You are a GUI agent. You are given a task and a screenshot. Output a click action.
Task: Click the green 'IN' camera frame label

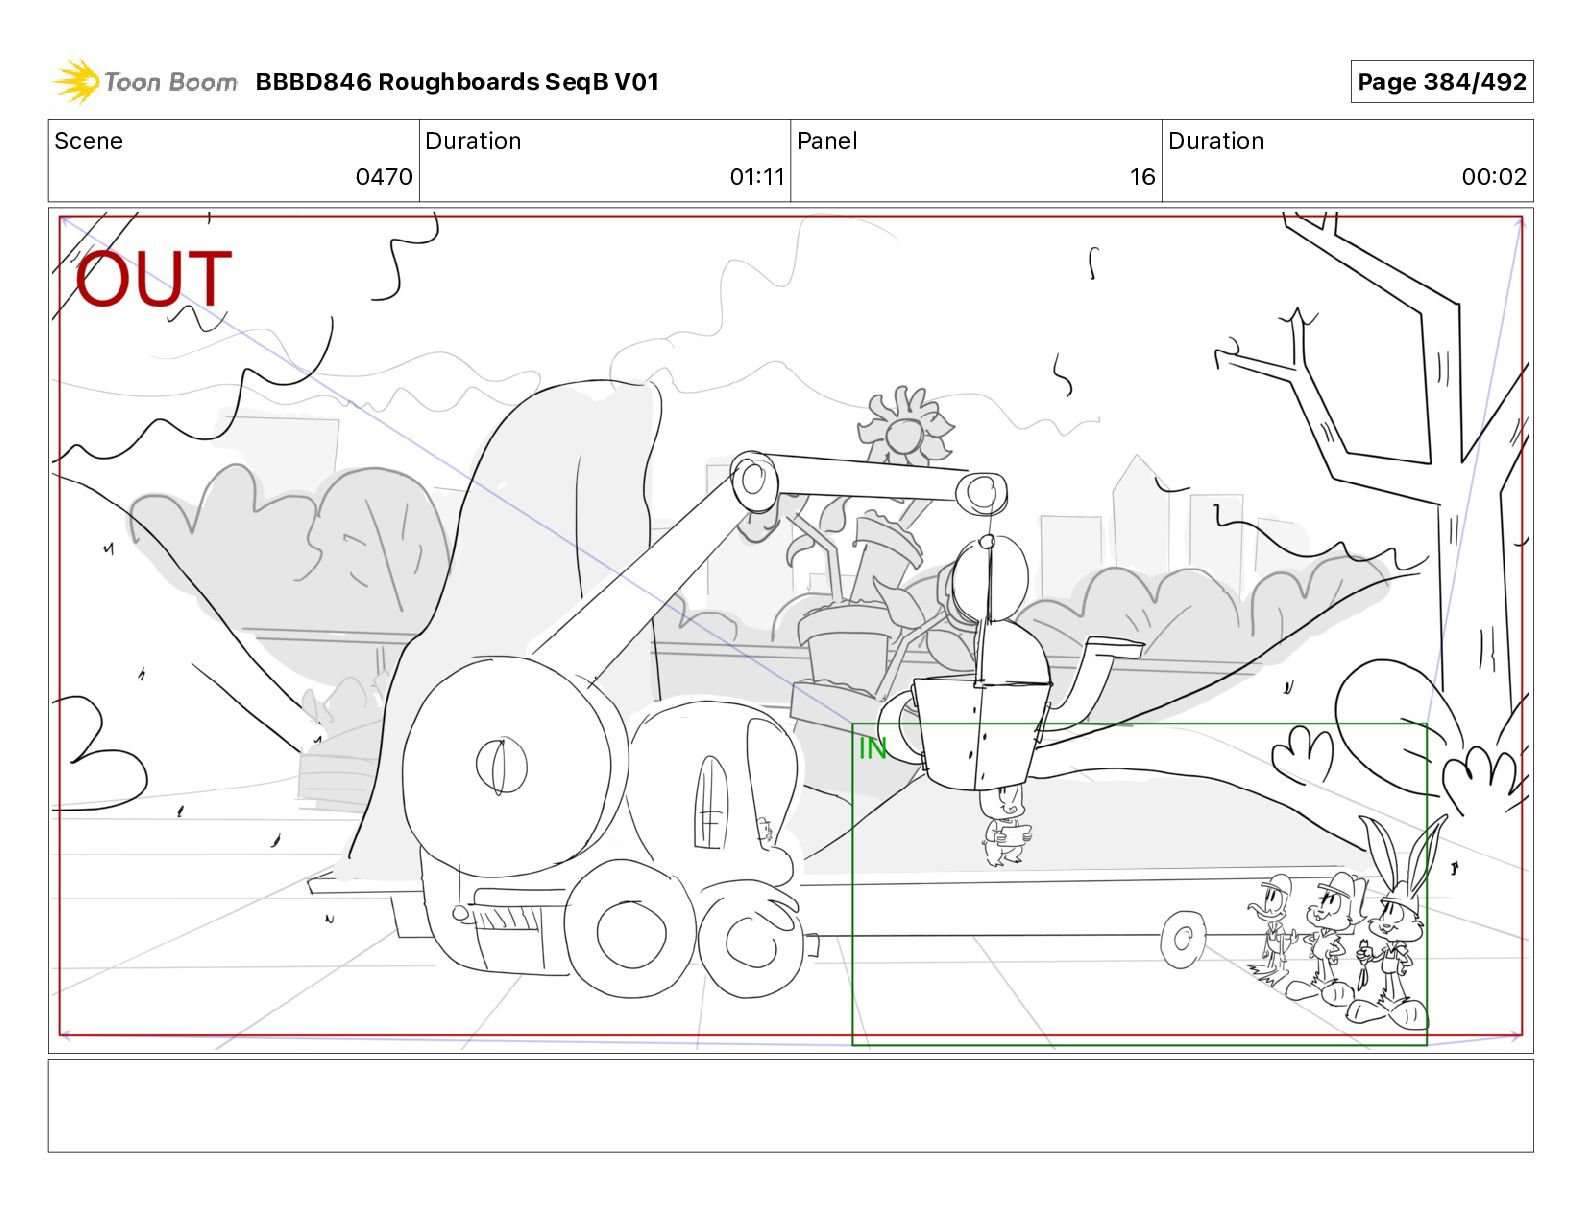click(x=873, y=748)
